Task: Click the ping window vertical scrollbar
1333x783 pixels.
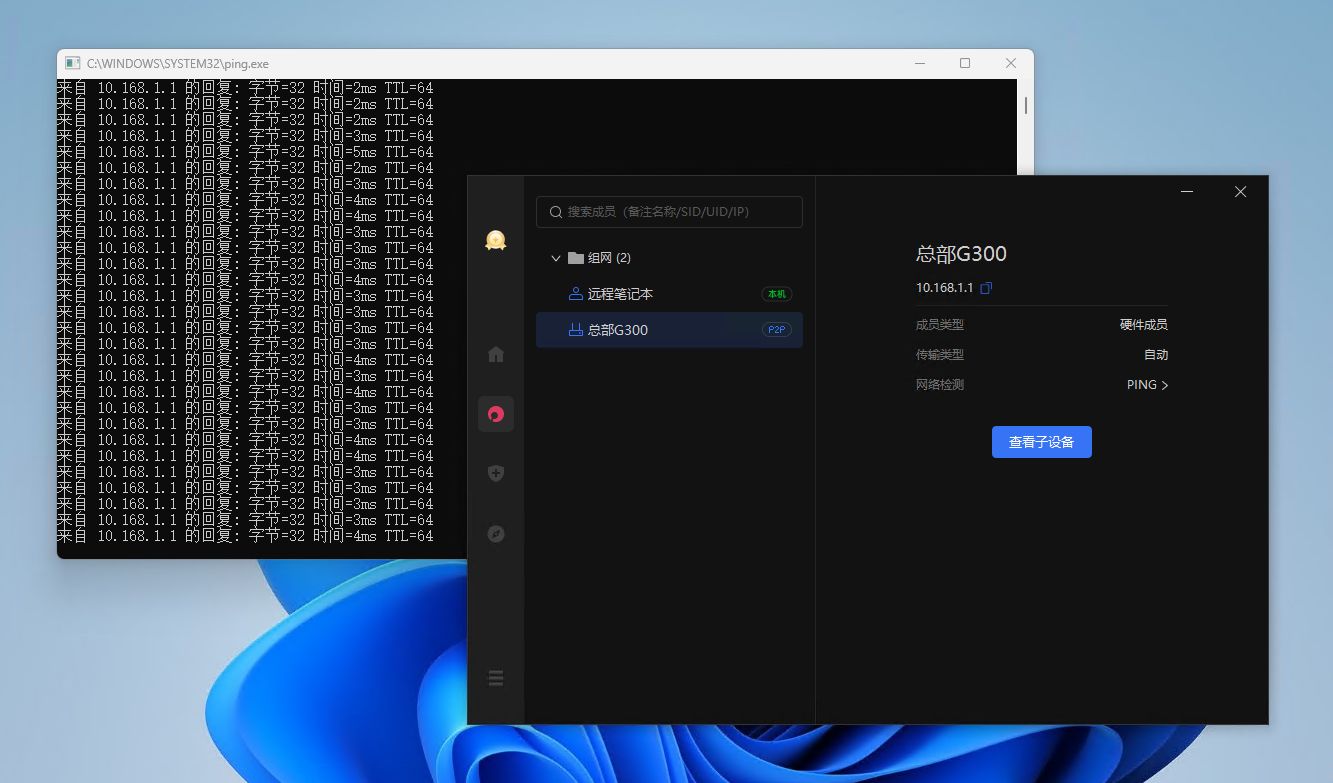Action: click(1026, 105)
